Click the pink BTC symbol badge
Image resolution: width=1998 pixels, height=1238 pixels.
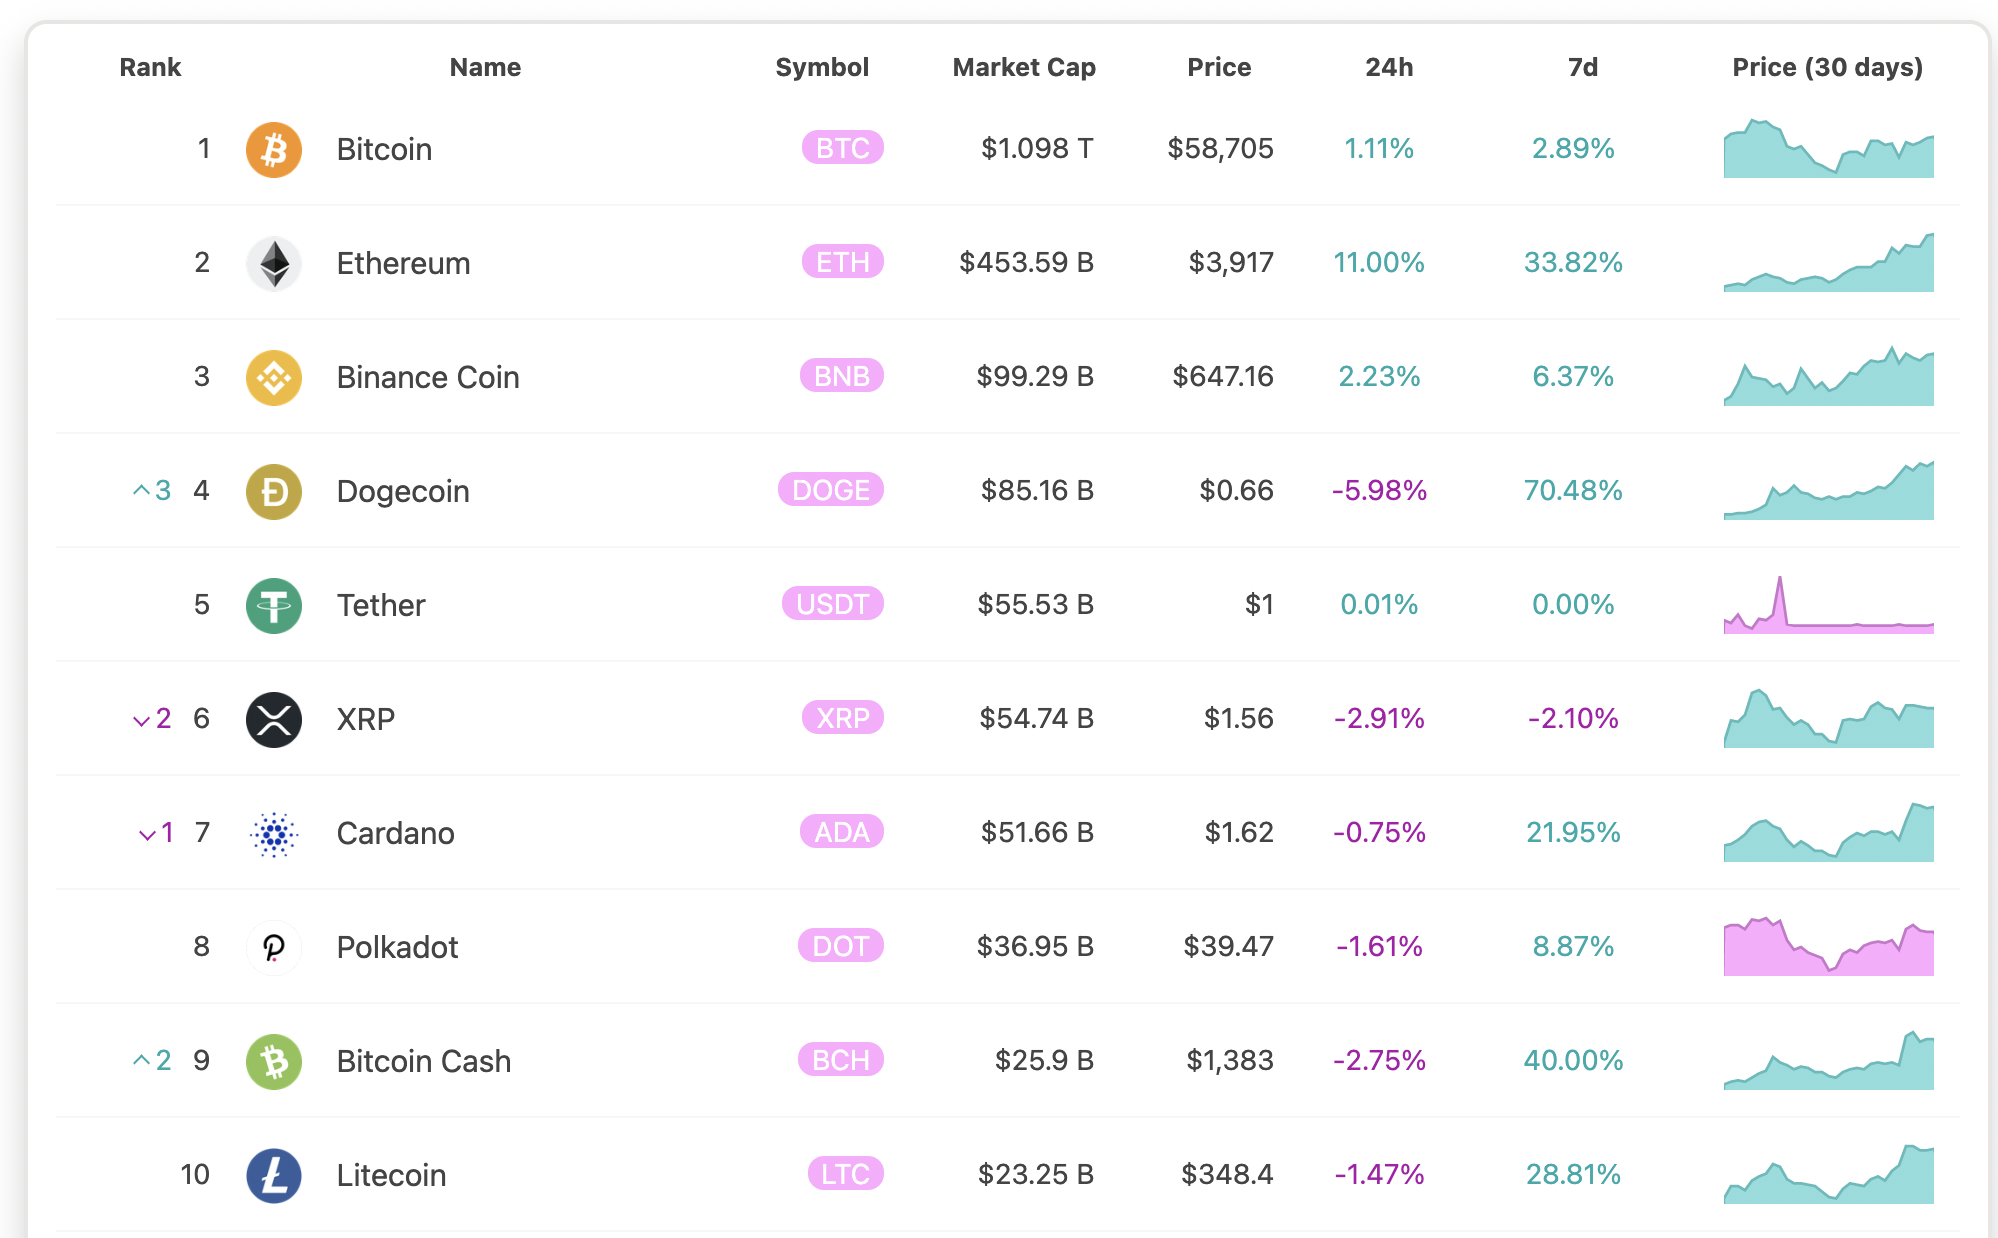[x=842, y=149]
